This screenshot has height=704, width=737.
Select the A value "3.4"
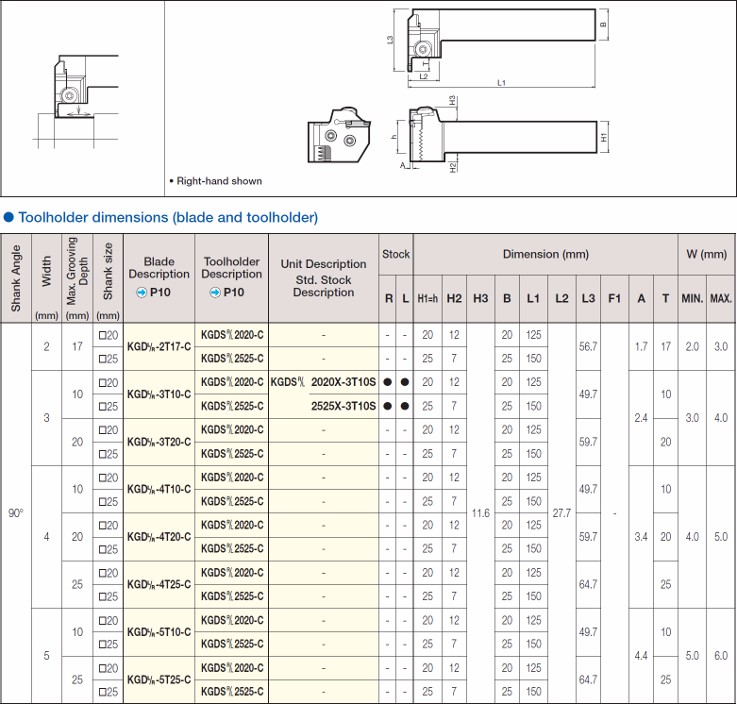pyautogui.click(x=641, y=537)
